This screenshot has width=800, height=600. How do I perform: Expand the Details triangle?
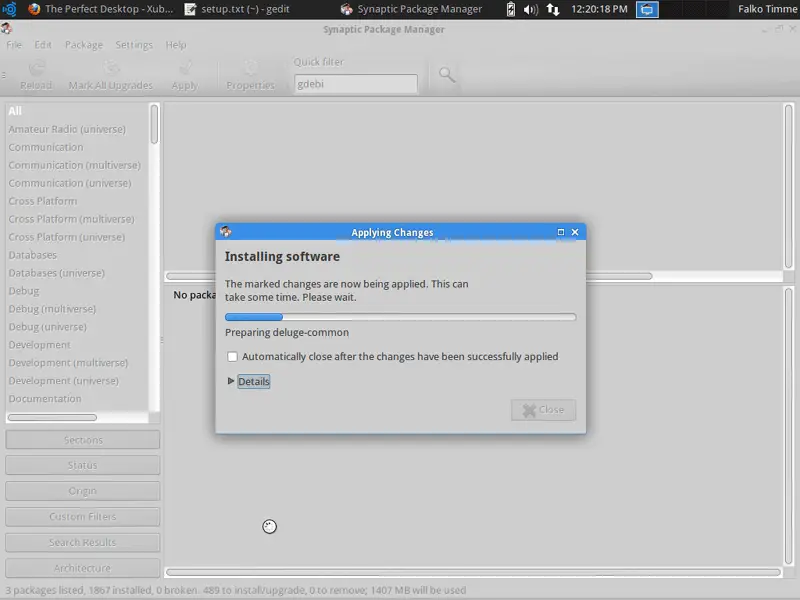tap(231, 381)
